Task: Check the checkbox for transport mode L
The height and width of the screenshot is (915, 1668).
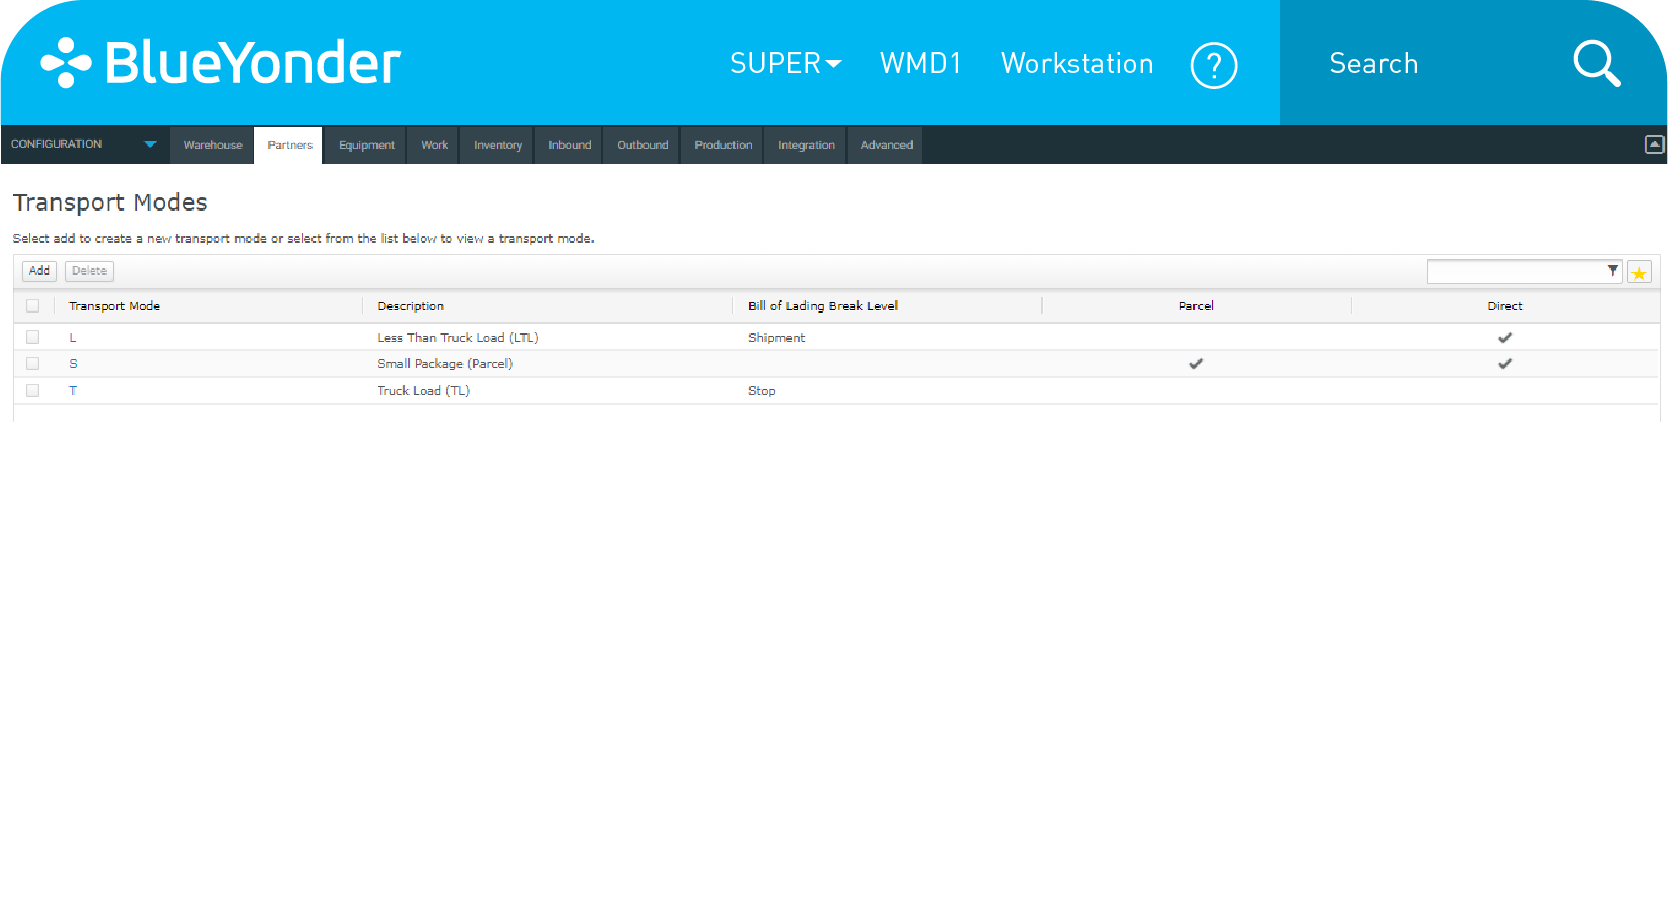Action: (32, 337)
